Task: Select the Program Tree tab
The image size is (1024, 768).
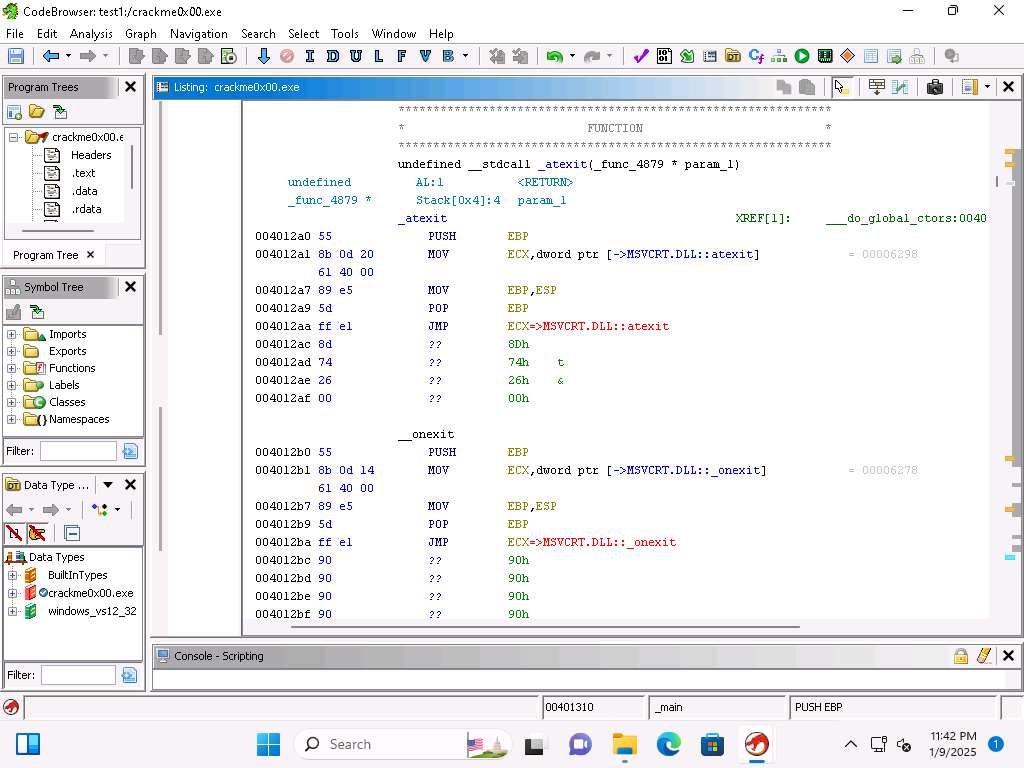Action: point(45,255)
